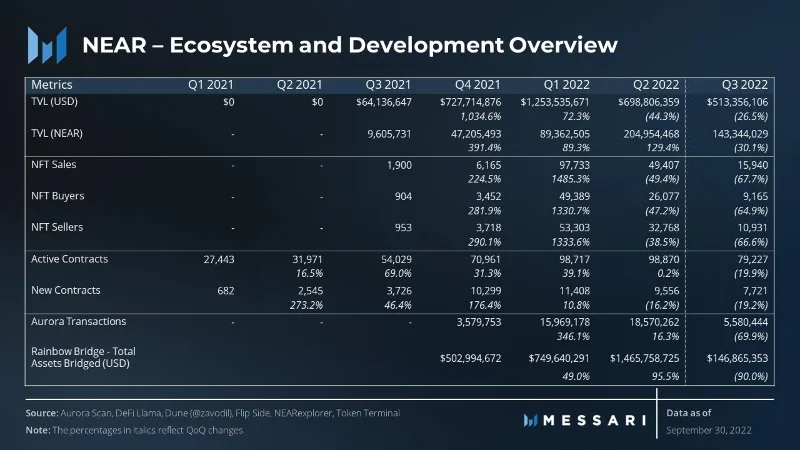
Task: Click the 204,954,468 TVL NEAR value
Action: tap(652, 134)
